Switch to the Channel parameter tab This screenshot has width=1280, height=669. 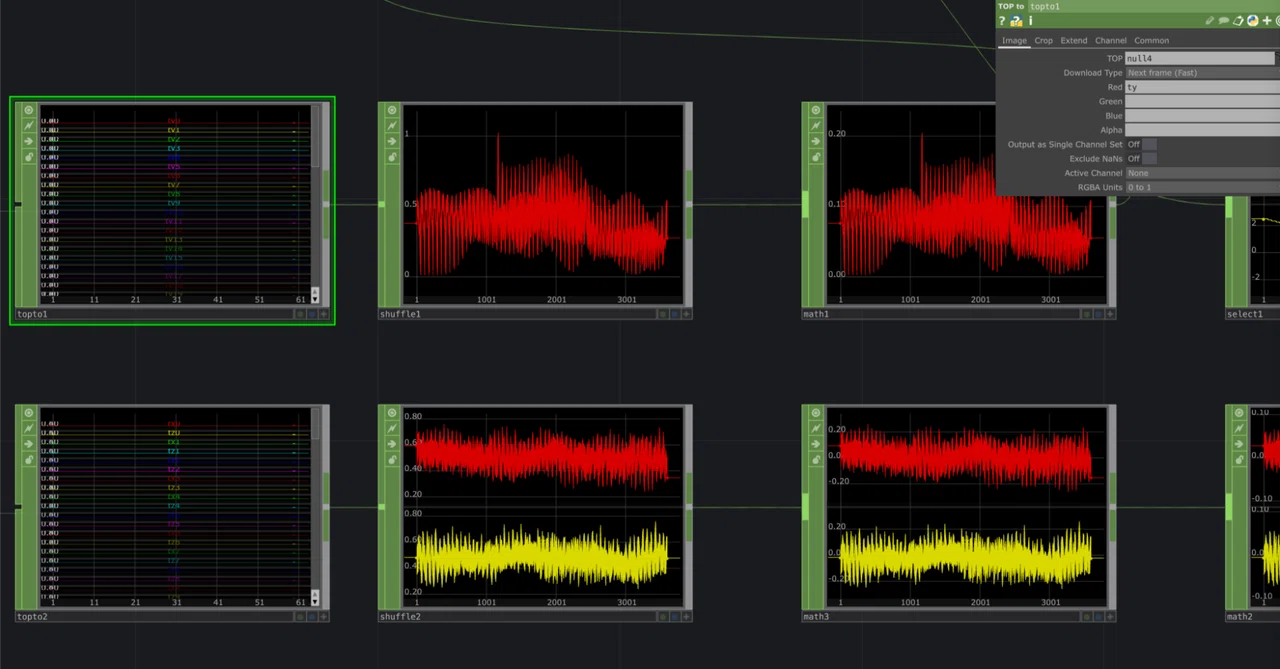tap(1110, 41)
